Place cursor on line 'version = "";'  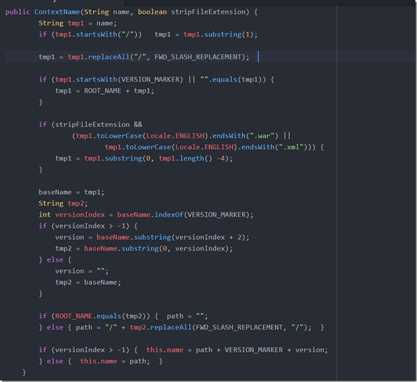pyautogui.click(x=82, y=271)
